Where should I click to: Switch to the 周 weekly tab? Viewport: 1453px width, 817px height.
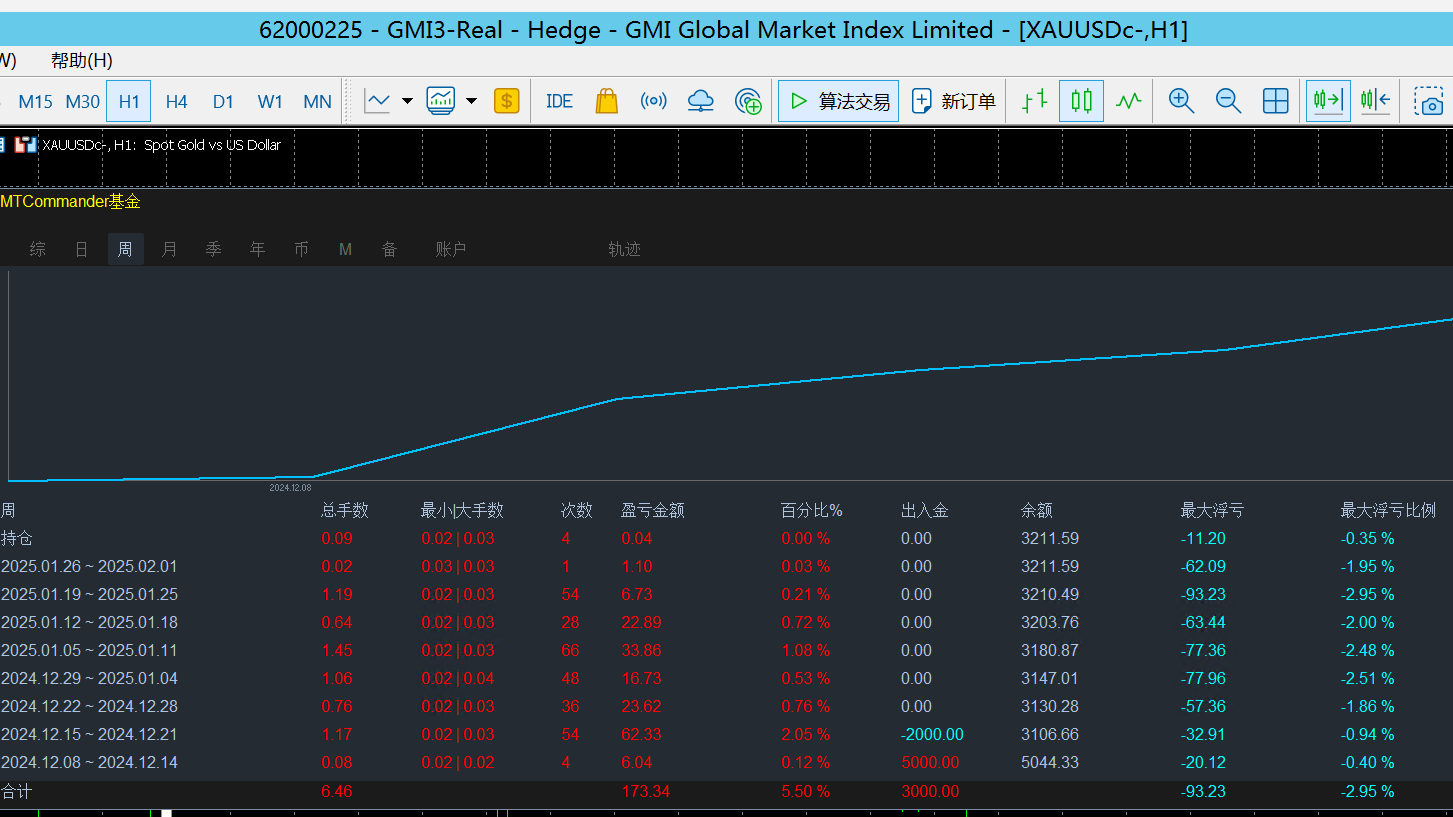[125, 249]
